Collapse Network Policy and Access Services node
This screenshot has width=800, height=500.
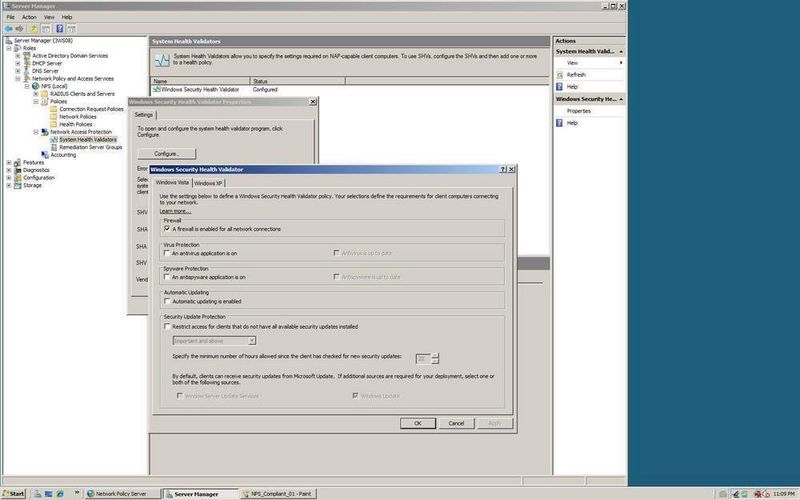click(x=18, y=79)
